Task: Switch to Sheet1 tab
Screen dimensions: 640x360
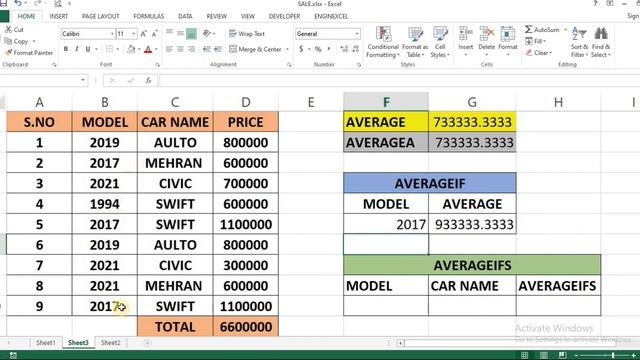Action: (46, 343)
